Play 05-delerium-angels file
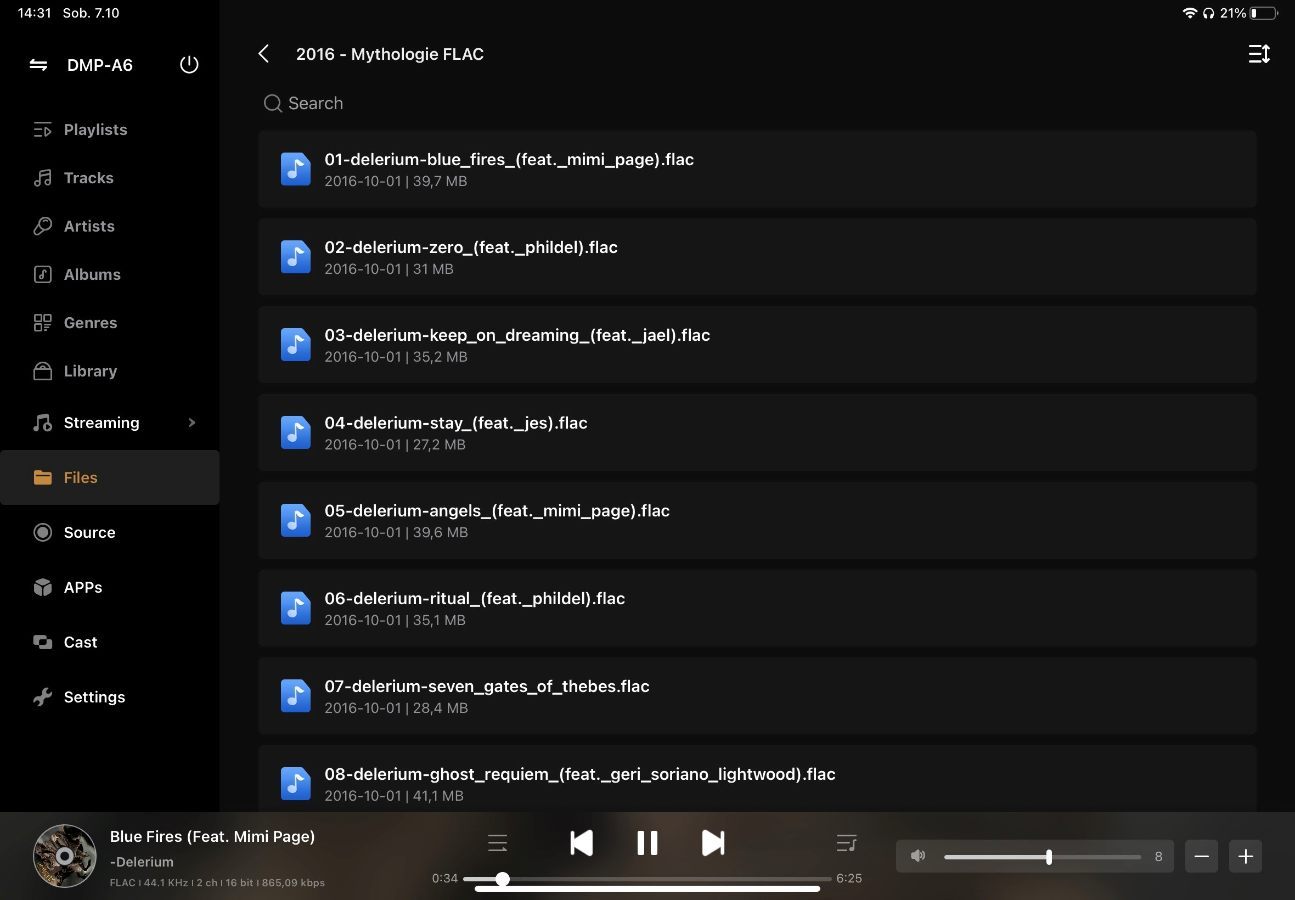Image resolution: width=1295 pixels, height=900 pixels. tap(757, 520)
